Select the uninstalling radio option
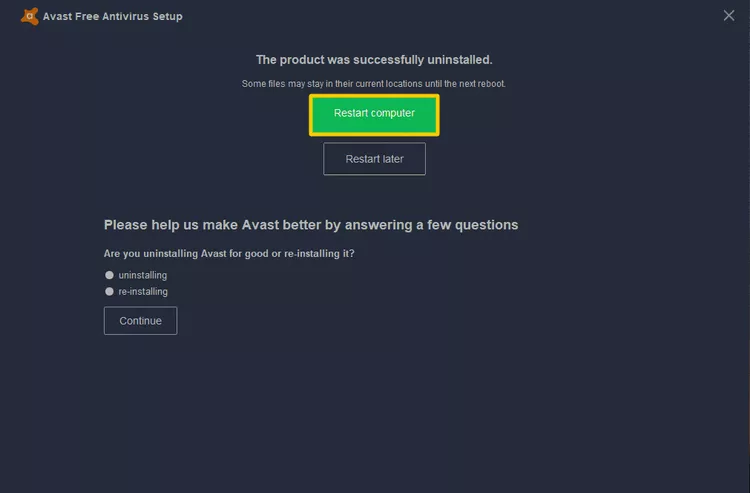750x493 pixels. 110,275
